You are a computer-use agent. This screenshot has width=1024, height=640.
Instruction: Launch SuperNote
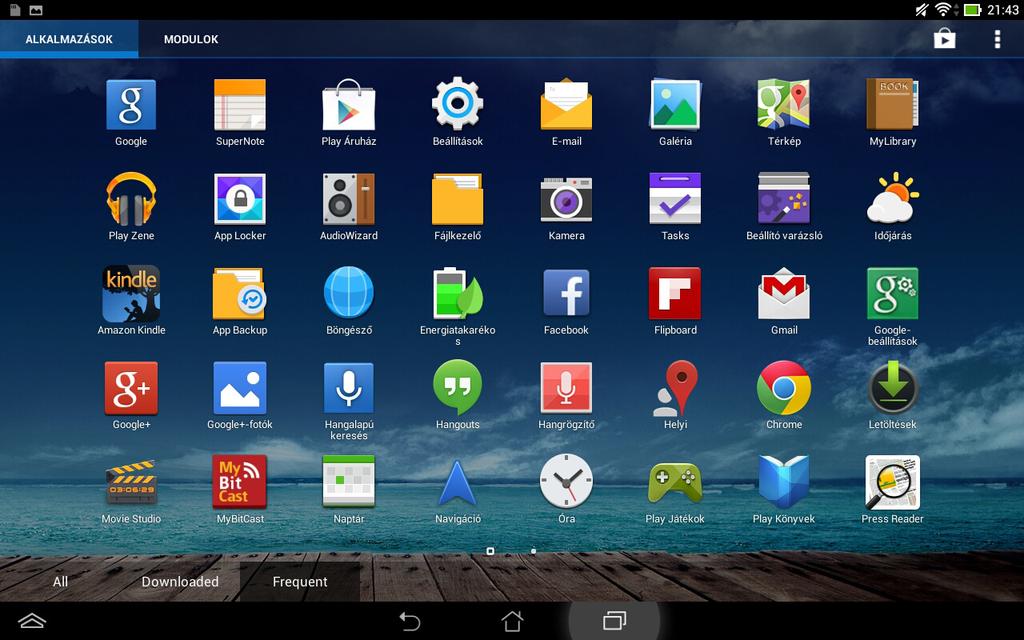240,105
